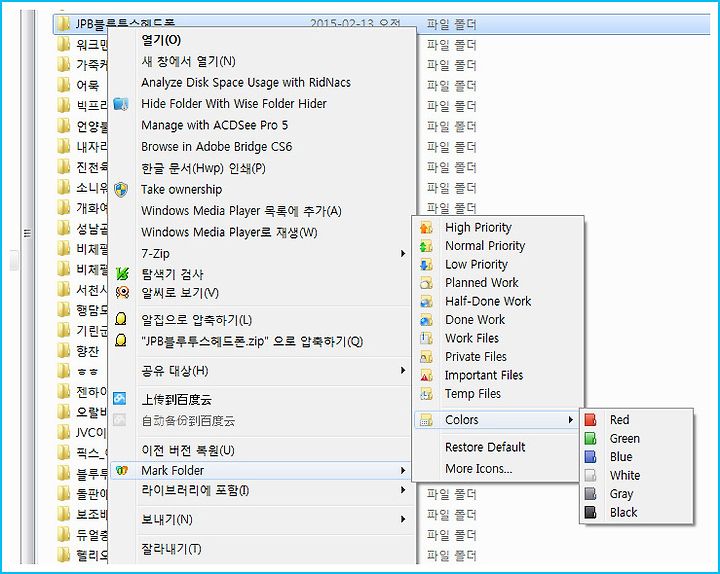Click the green V3 scan icon
Viewport: 720px width, 574px height.
point(122,274)
